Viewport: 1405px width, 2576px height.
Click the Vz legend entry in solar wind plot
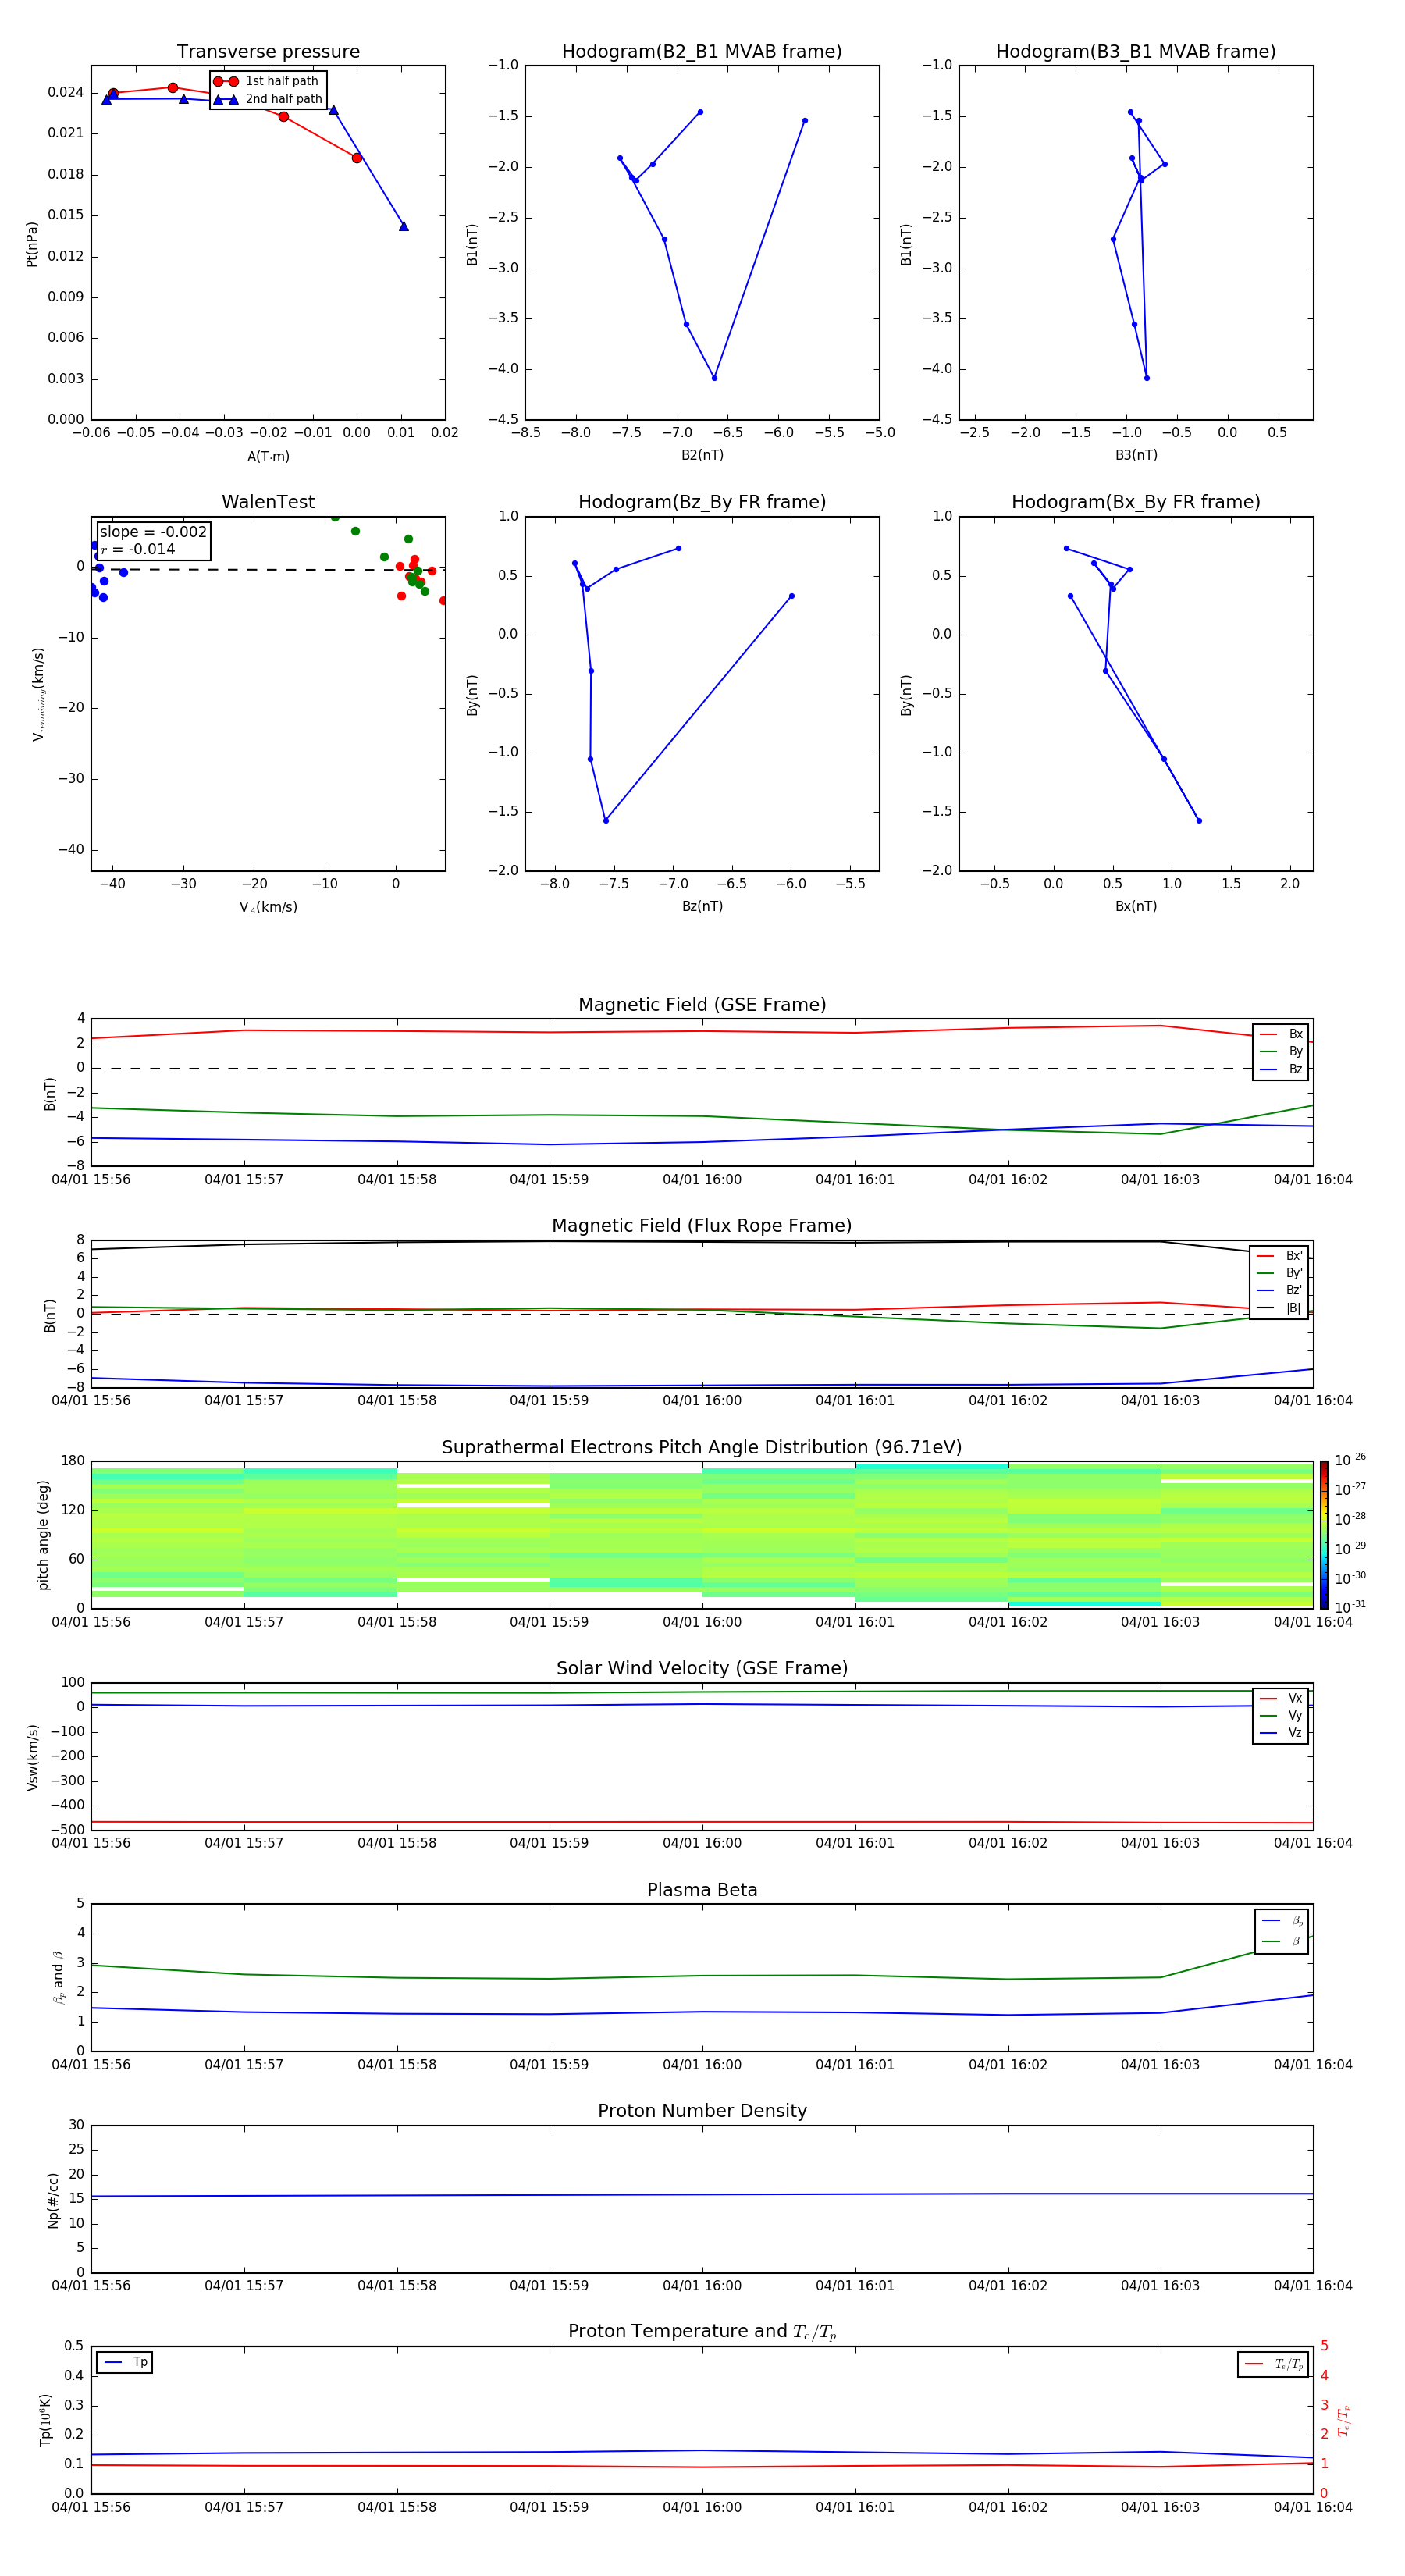1281,1733
